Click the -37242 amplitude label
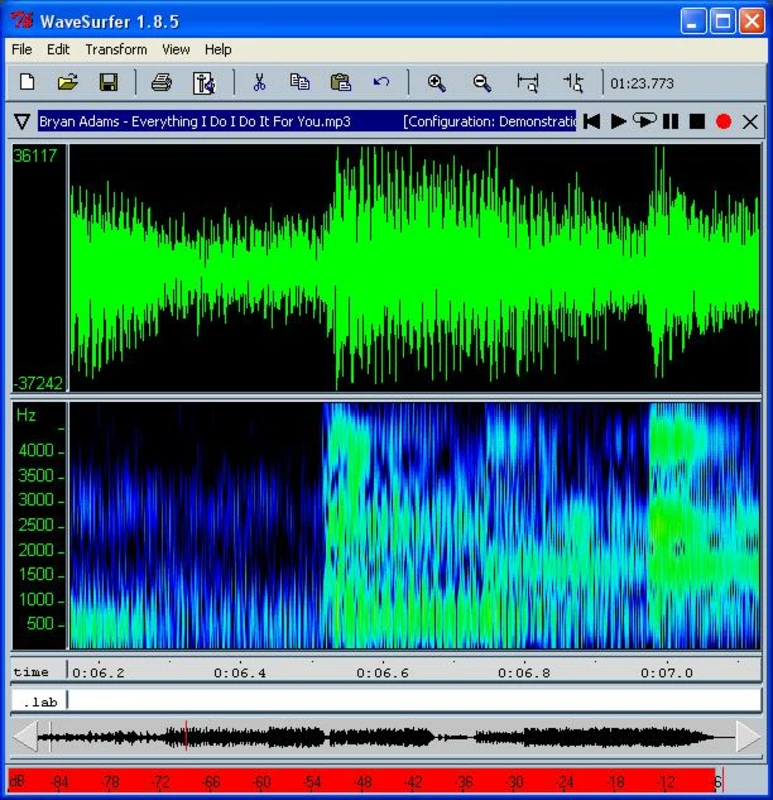The image size is (773, 800). (38, 383)
